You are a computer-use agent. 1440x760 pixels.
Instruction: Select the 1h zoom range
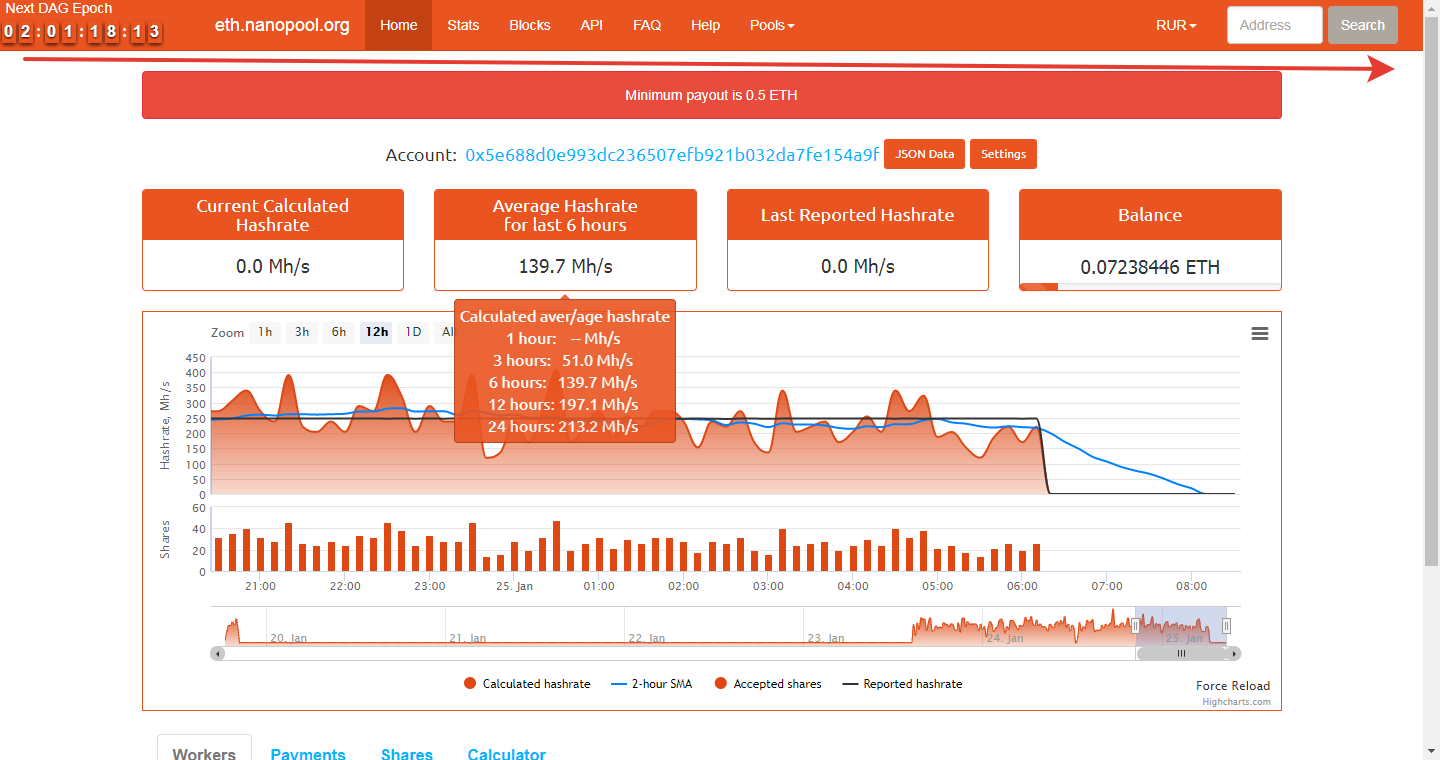pyautogui.click(x=265, y=332)
